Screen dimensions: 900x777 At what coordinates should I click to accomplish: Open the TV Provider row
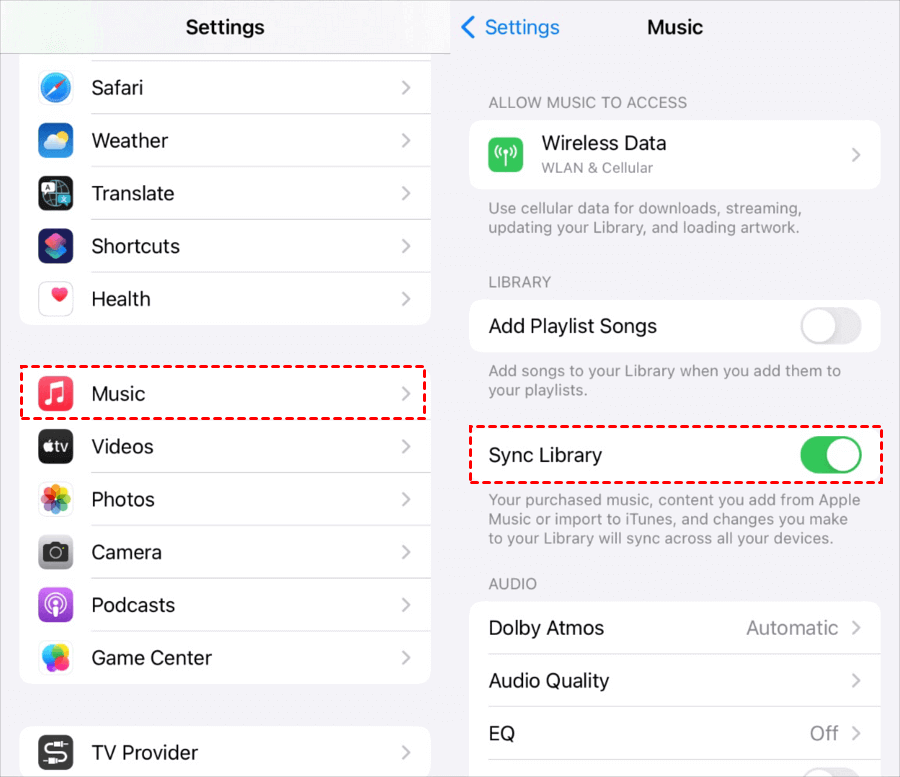(x=225, y=752)
